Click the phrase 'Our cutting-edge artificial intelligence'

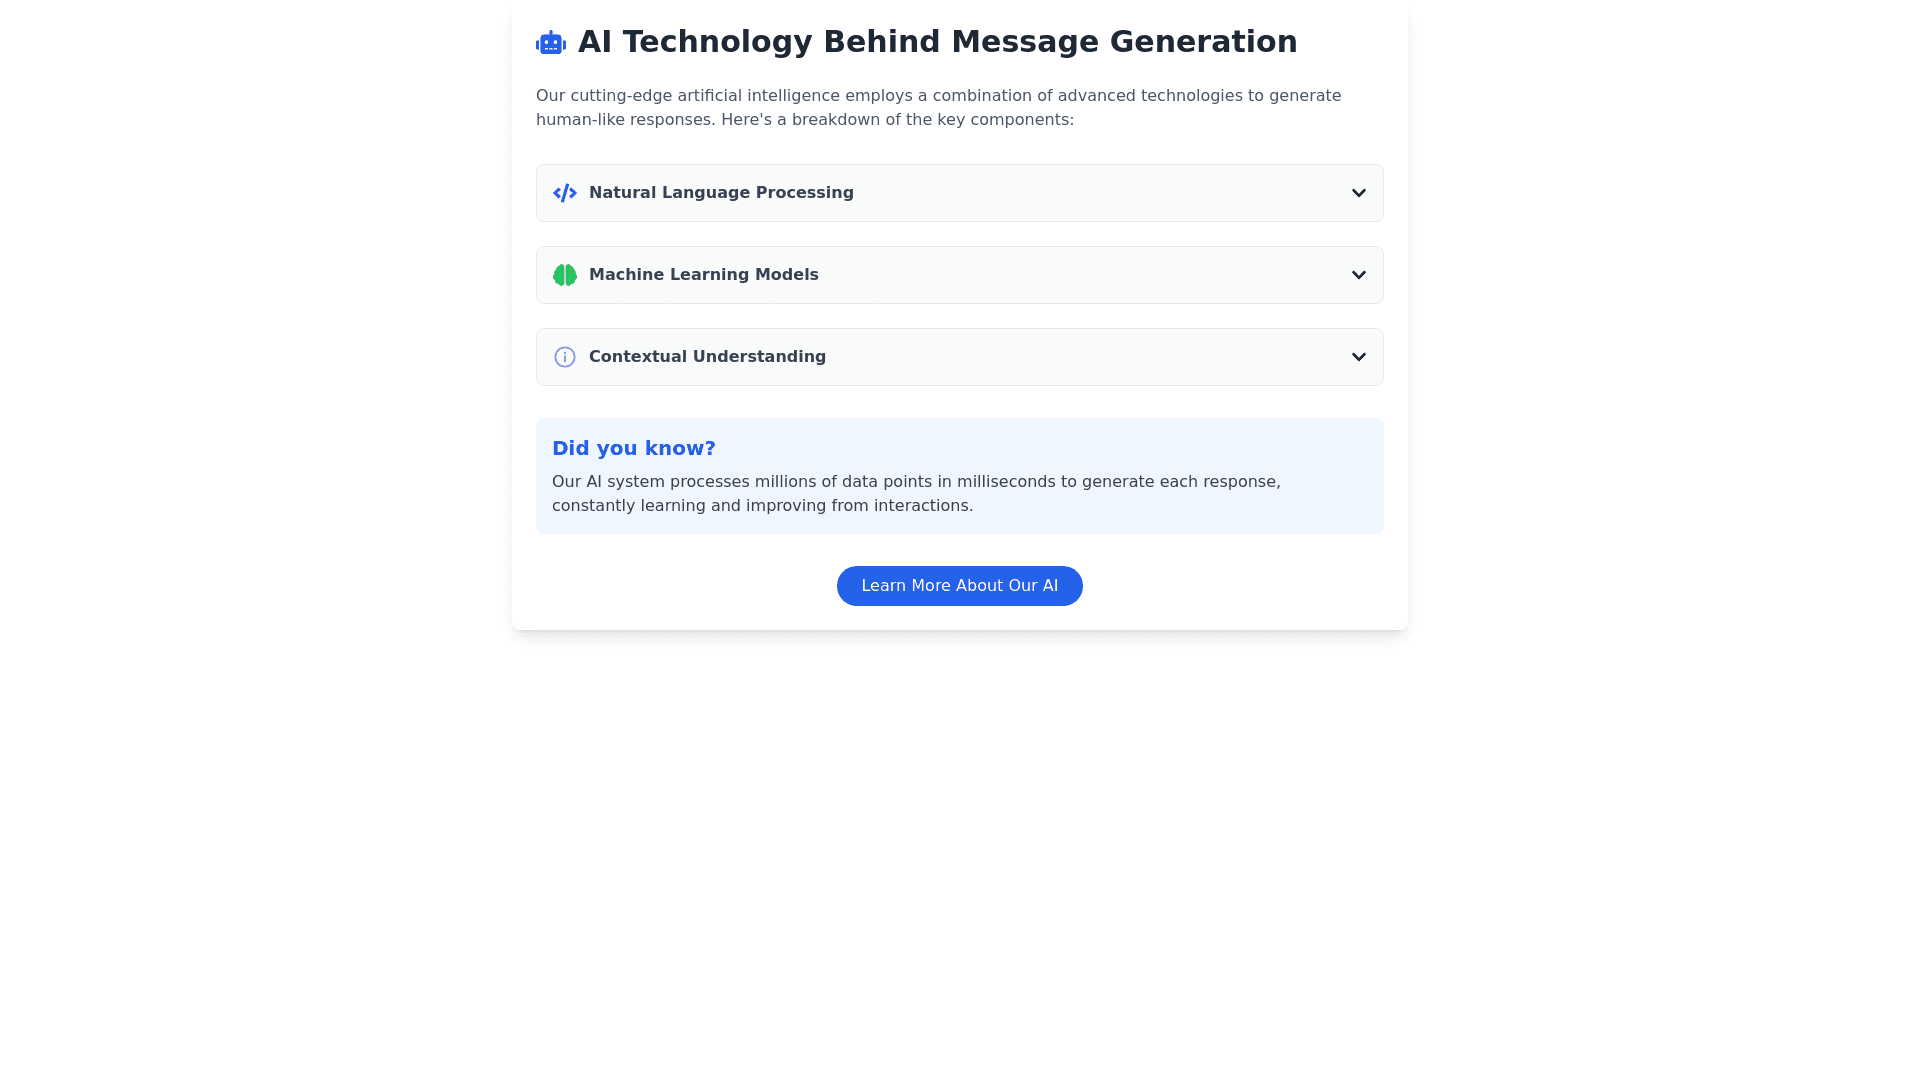[x=688, y=96]
